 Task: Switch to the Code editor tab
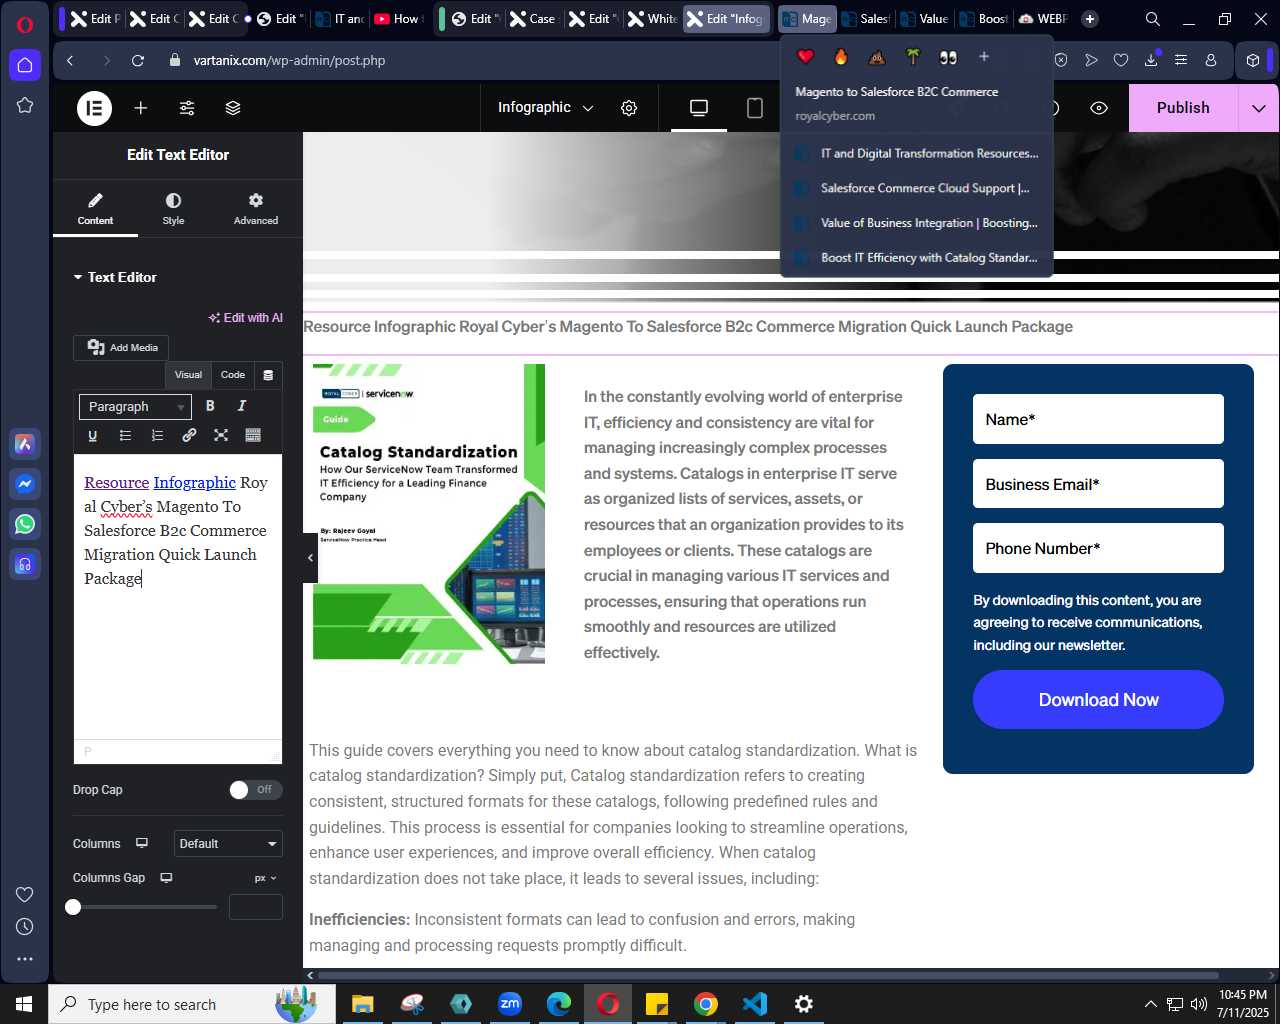click(x=233, y=375)
